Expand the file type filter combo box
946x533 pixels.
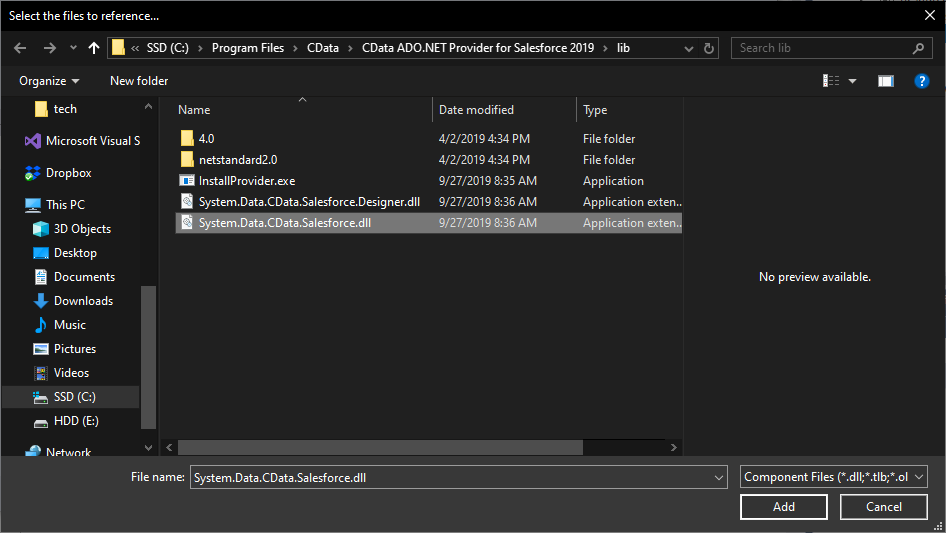point(835,478)
